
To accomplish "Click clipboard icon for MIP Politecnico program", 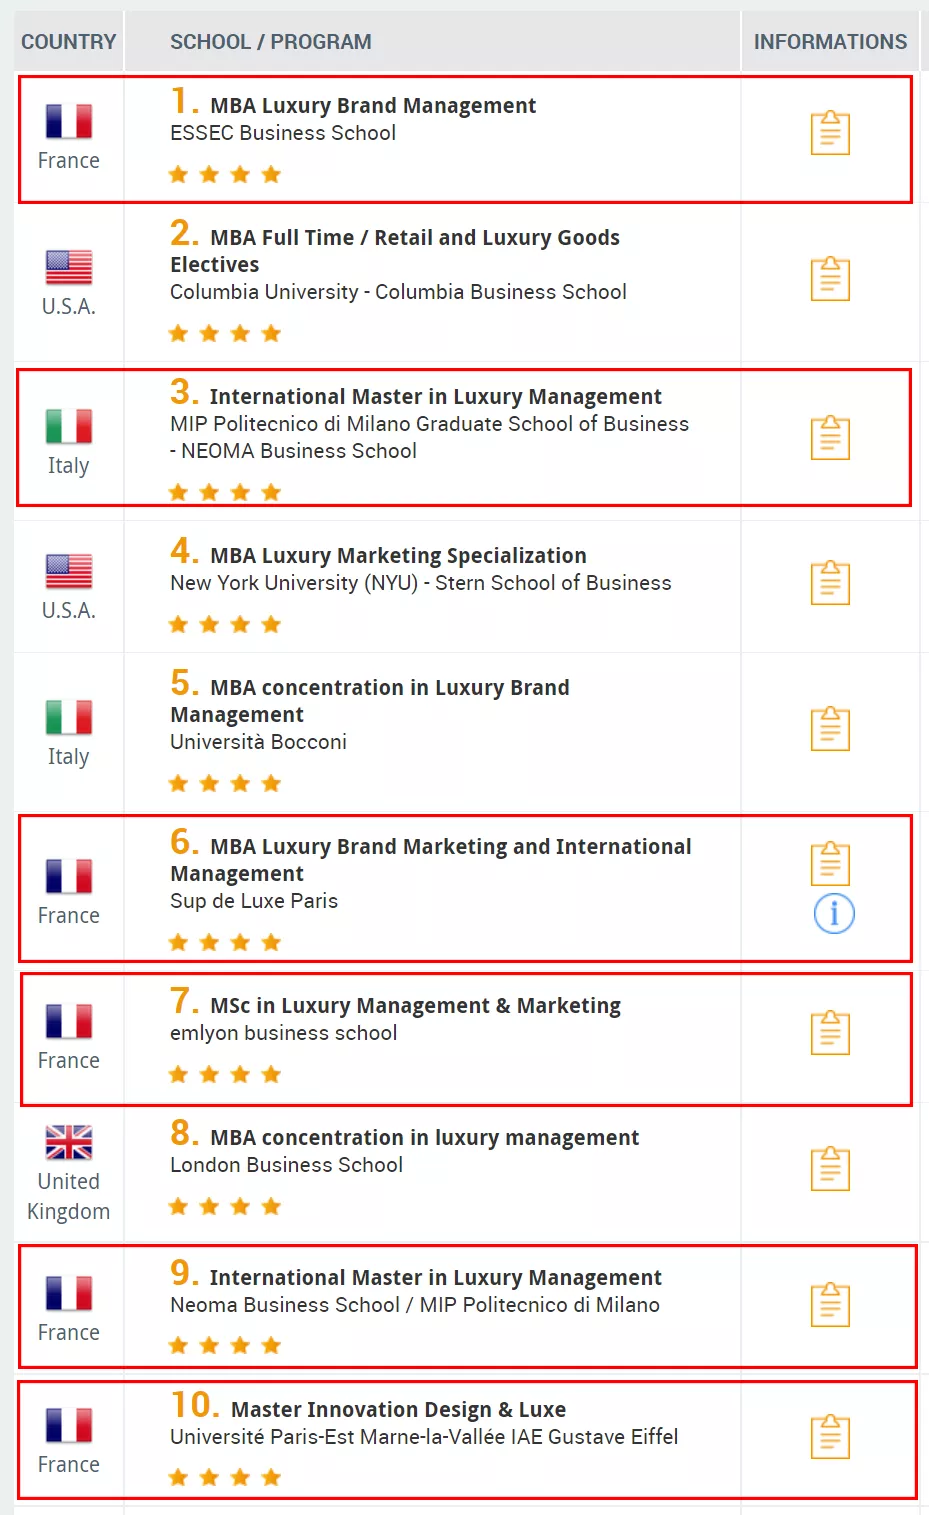I will [x=830, y=437].
